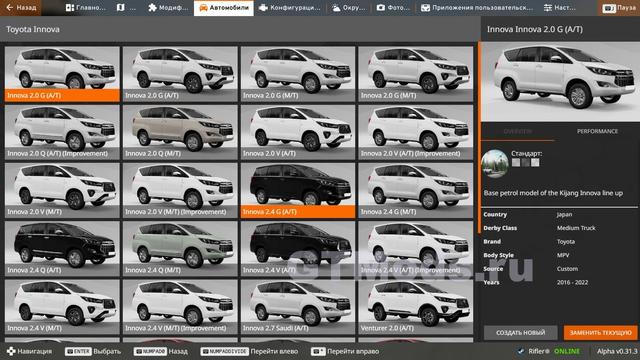Viewport: 640px width, 360px height.
Task: Select the black Innova 2.4 G (A/T)
Action: coord(298,191)
